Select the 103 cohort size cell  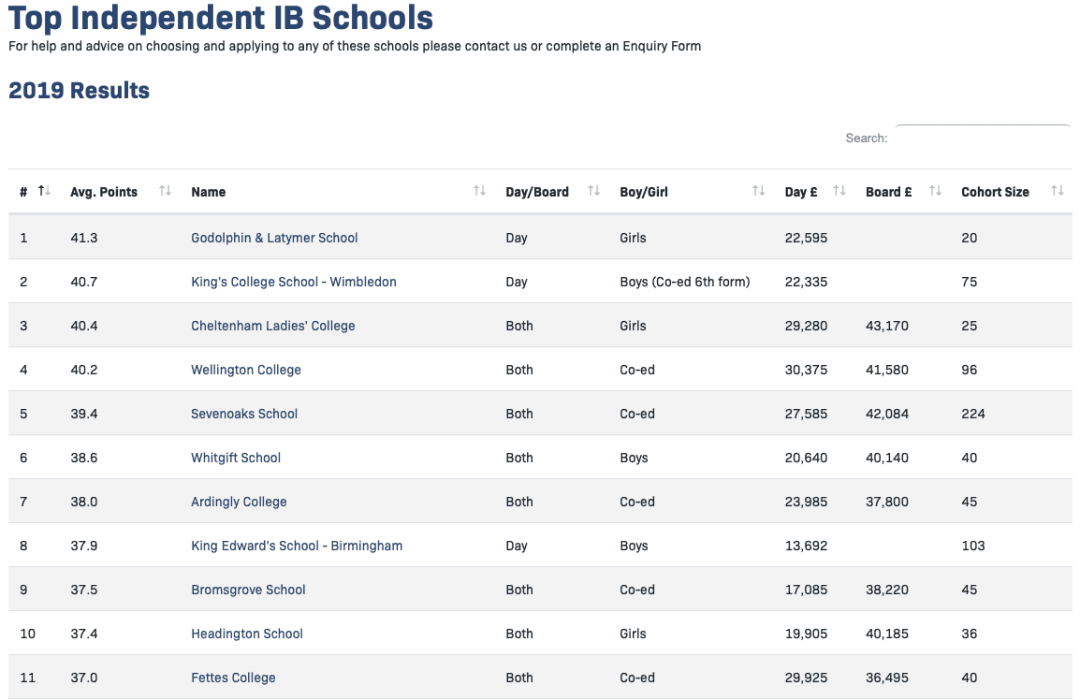tap(973, 546)
